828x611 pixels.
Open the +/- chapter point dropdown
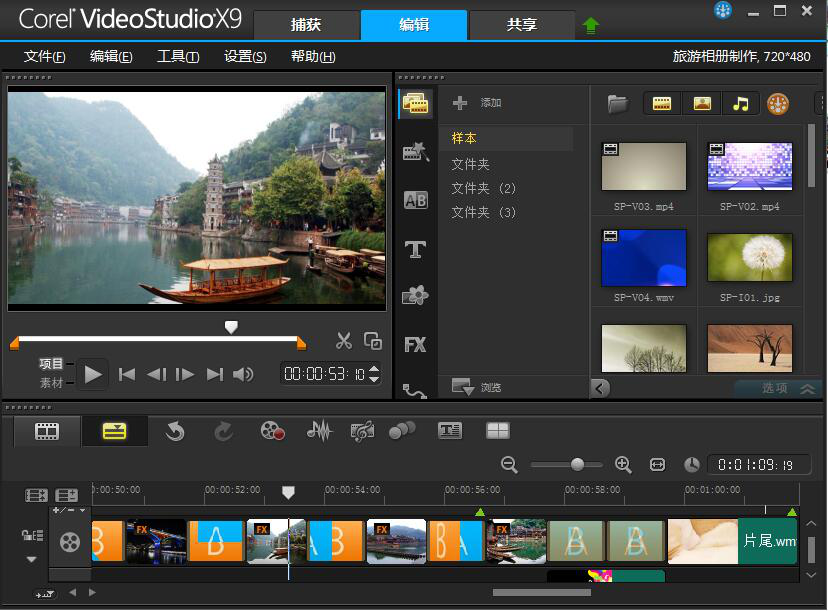point(68,510)
